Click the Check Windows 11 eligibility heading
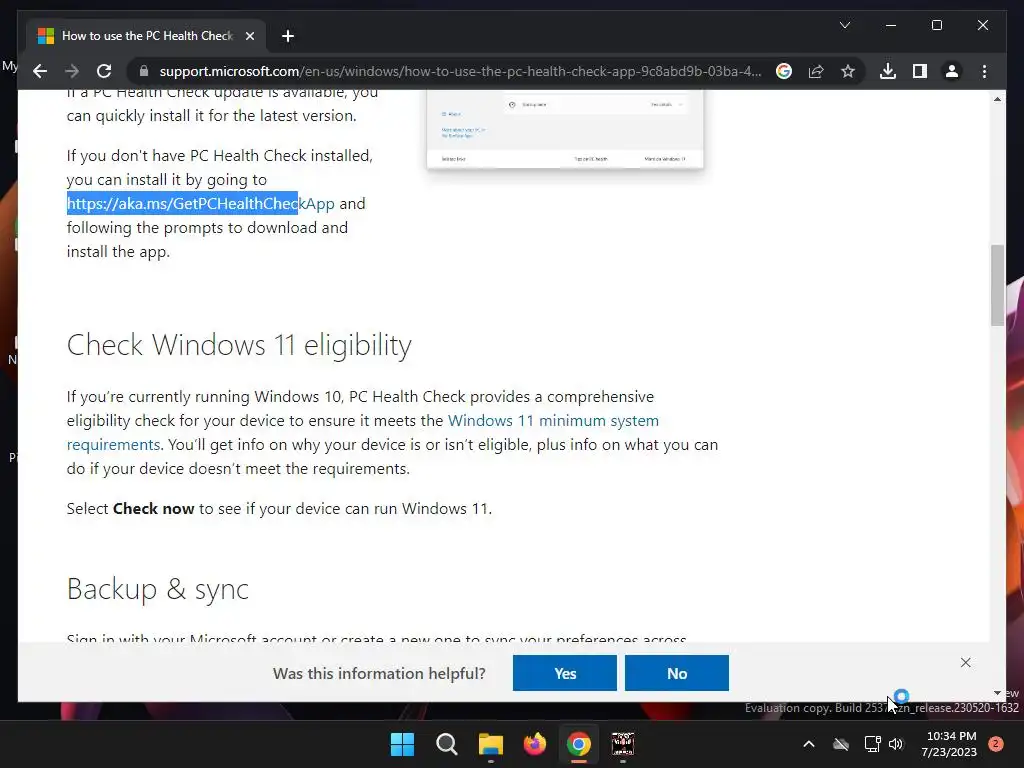This screenshot has width=1024, height=768. [x=239, y=345]
